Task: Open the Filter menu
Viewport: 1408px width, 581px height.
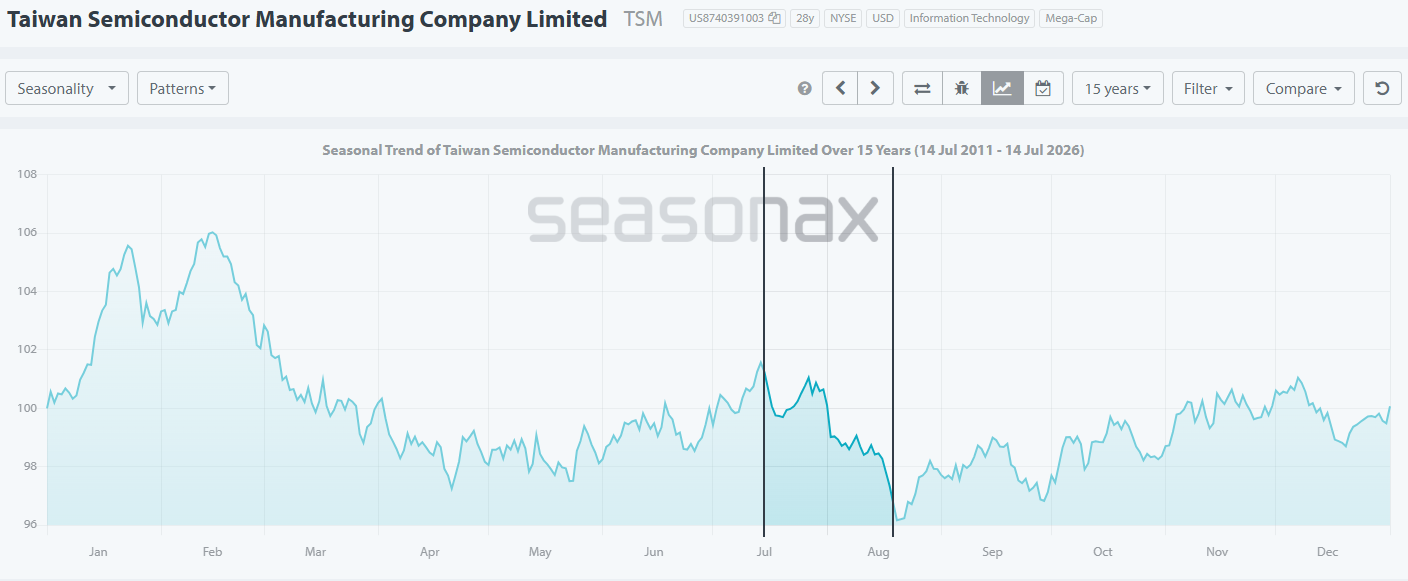Action: pos(1208,88)
